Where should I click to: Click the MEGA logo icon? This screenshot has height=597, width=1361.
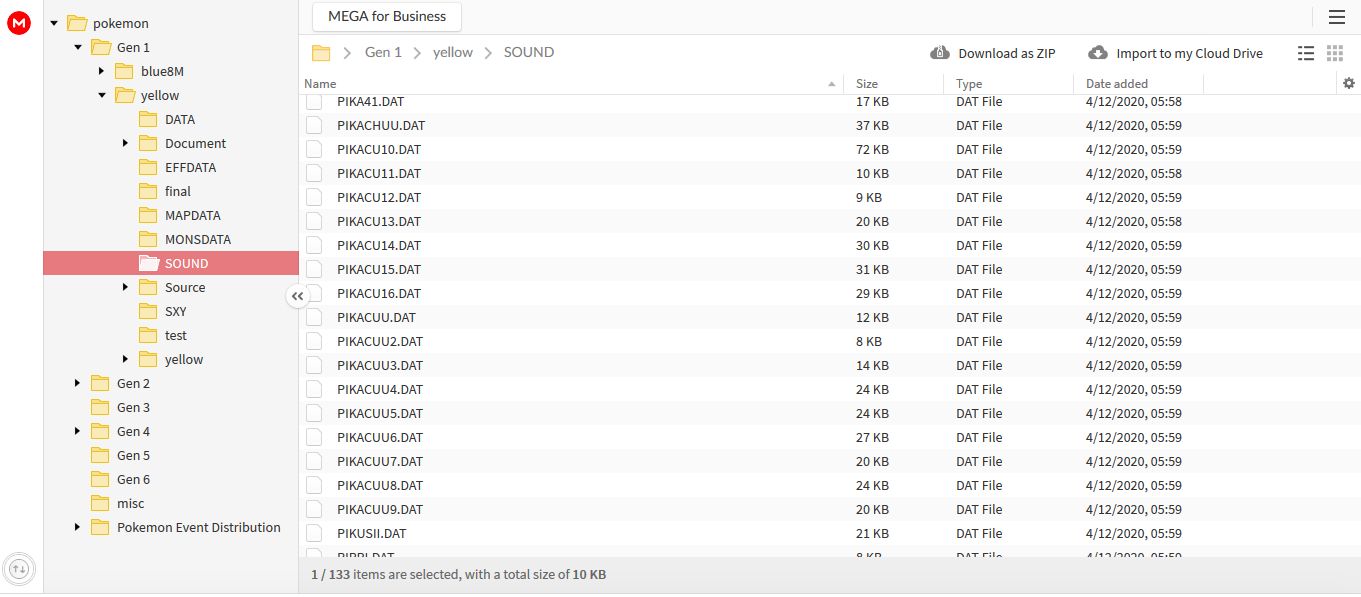click(x=19, y=23)
